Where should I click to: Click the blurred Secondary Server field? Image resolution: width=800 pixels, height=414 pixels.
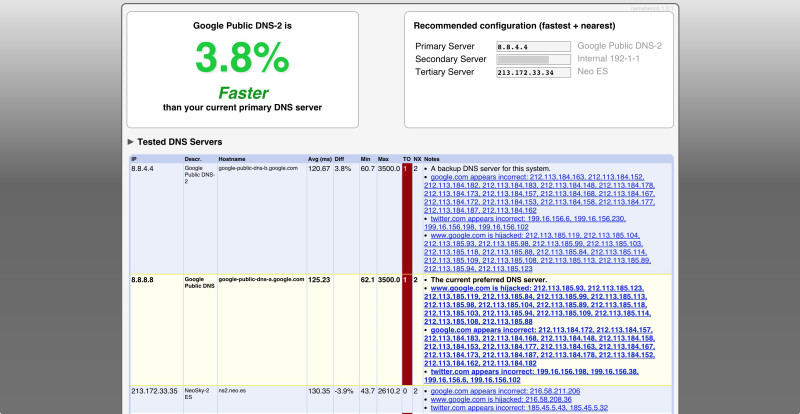coord(533,59)
